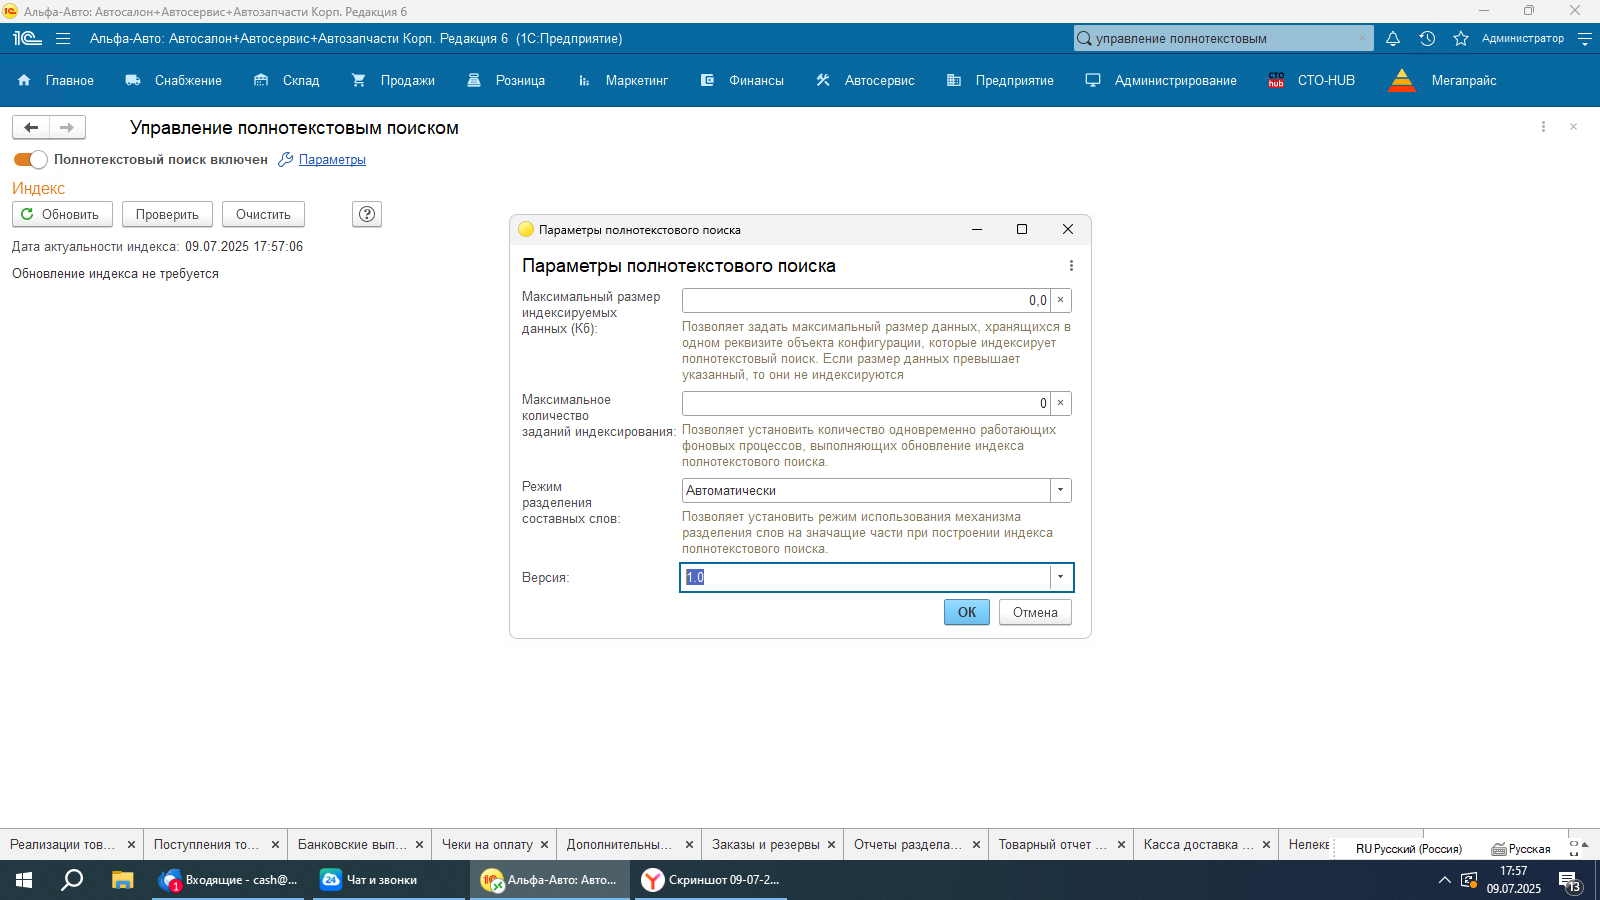Open the Маркетинг section
Image resolution: width=1600 pixels, height=900 pixels.
(622, 80)
